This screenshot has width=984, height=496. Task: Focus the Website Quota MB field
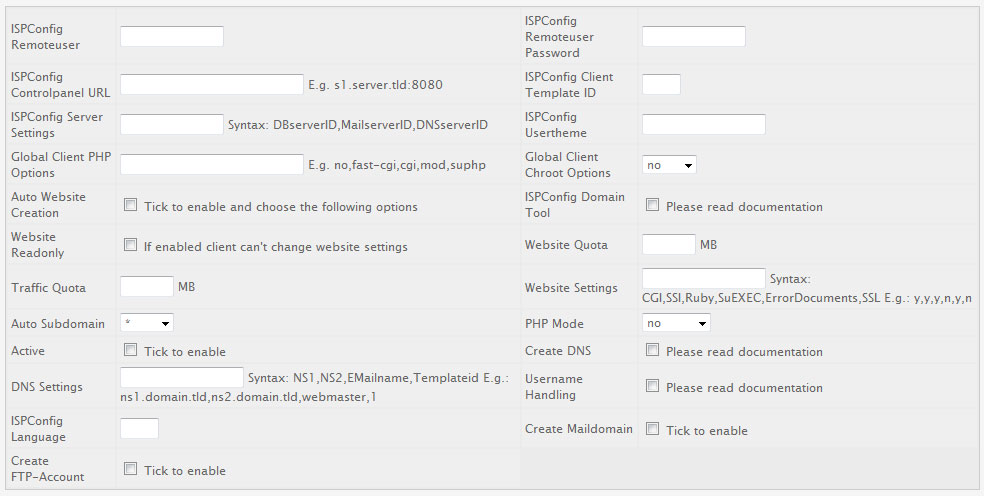pos(669,244)
